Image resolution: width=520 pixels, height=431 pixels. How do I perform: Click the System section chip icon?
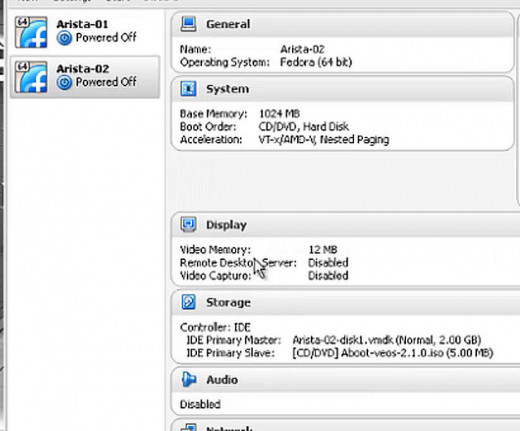click(x=188, y=89)
